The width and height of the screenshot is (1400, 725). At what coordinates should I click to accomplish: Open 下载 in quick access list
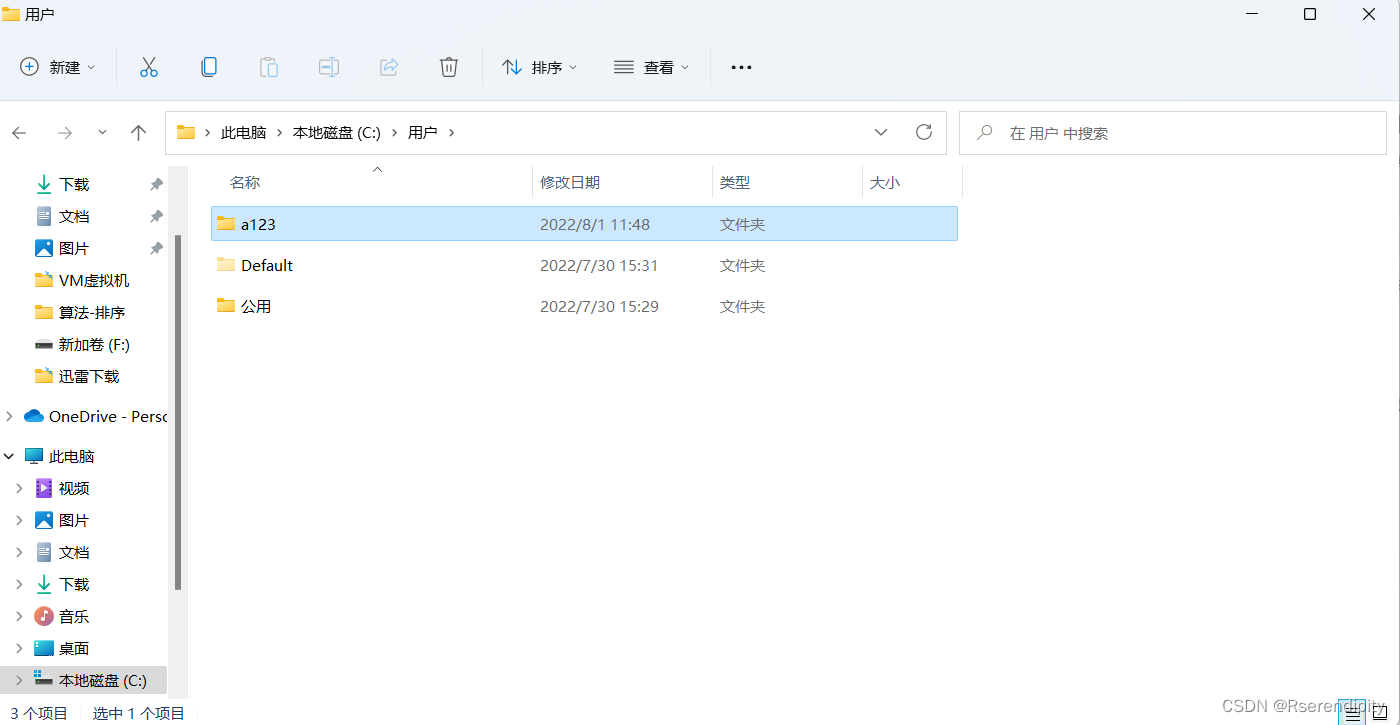74,184
